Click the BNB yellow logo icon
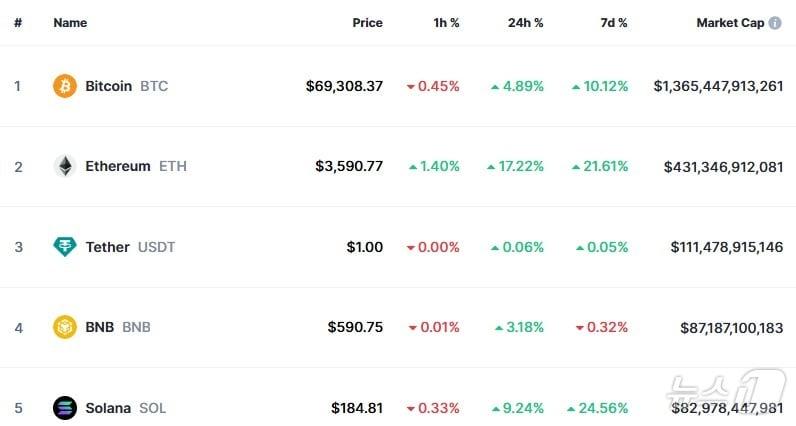Viewport: 796px width, 426px height. tap(65, 327)
